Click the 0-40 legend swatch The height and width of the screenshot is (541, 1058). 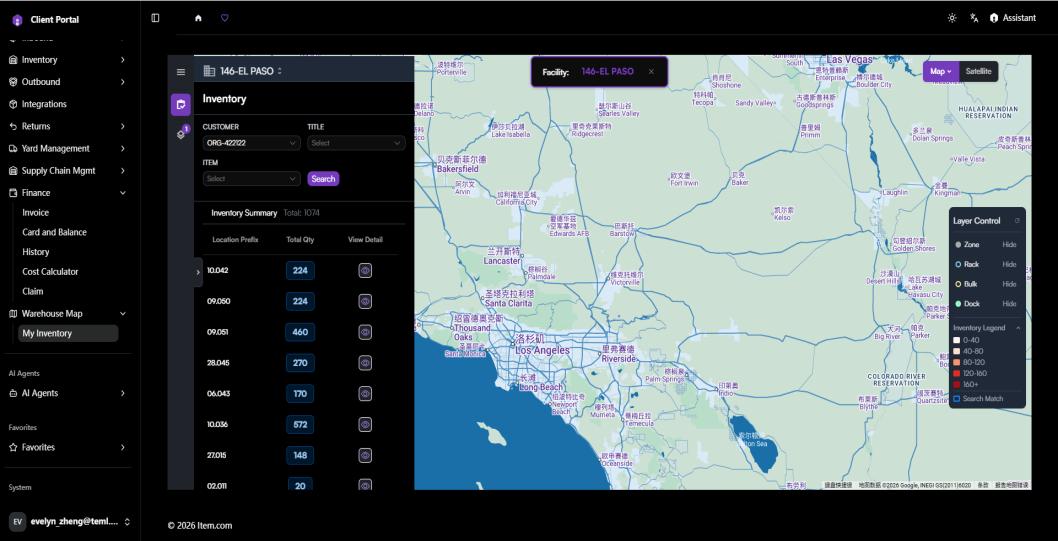click(x=956, y=340)
